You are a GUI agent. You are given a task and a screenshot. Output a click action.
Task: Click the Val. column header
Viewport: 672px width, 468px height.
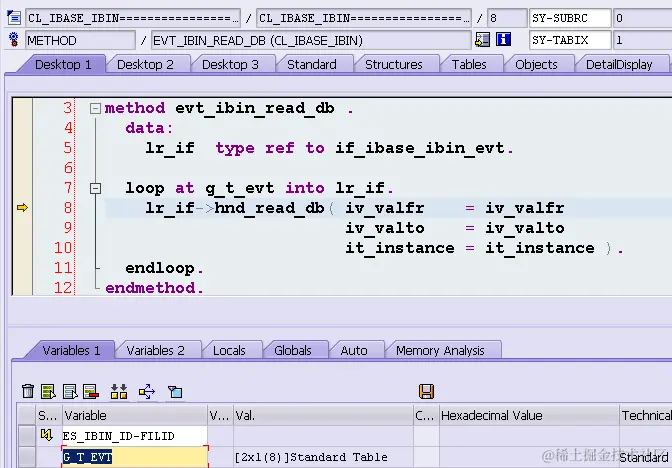[x=324, y=415]
